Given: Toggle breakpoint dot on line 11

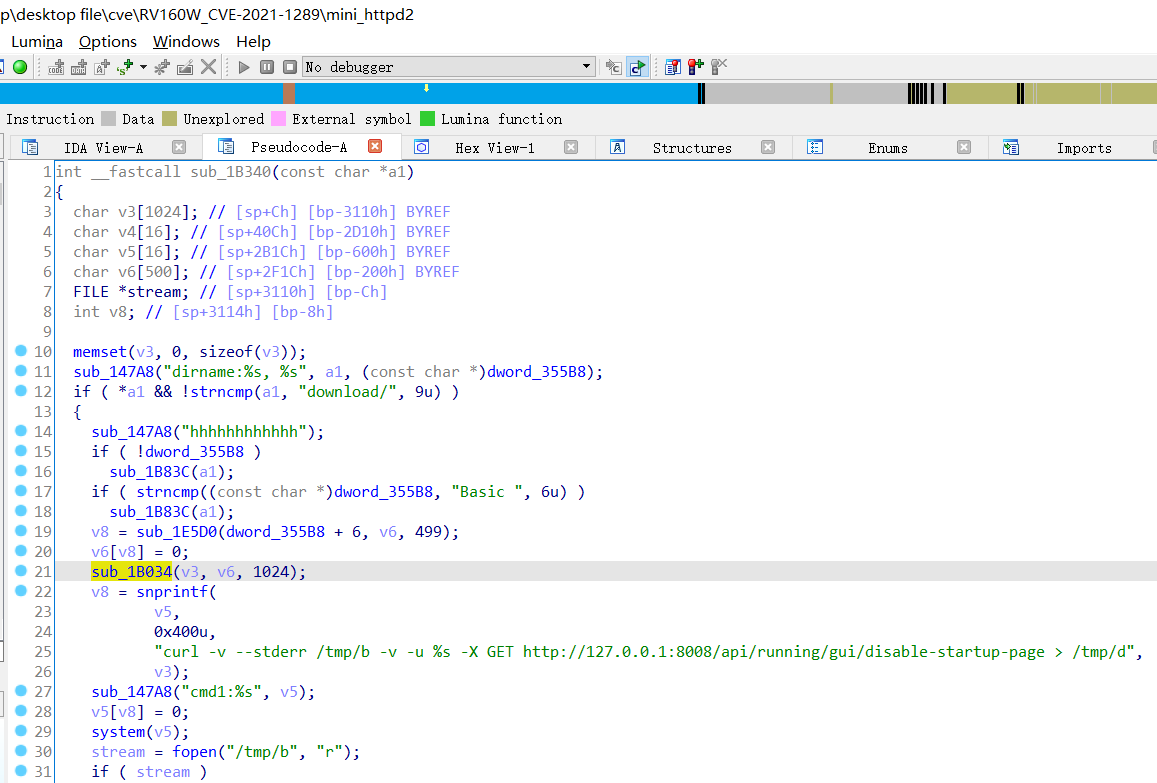Looking at the screenshot, I should 21,370.
